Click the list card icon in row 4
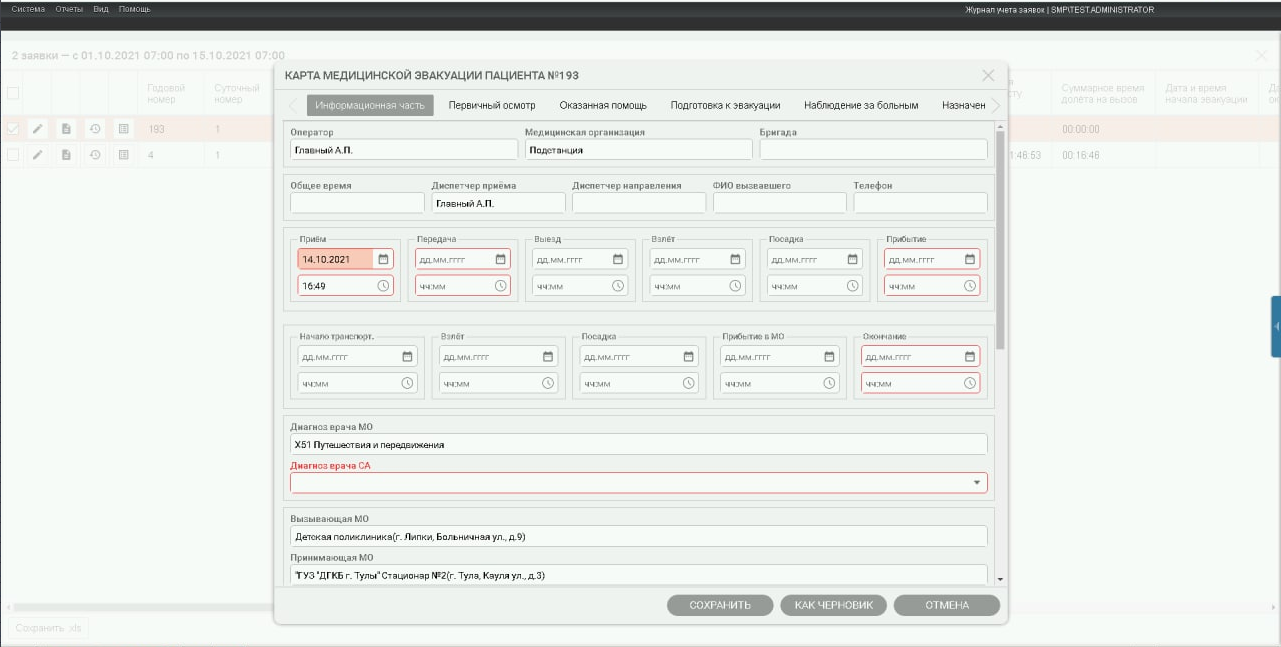Screen dimensions: 1281x647 pos(123,155)
